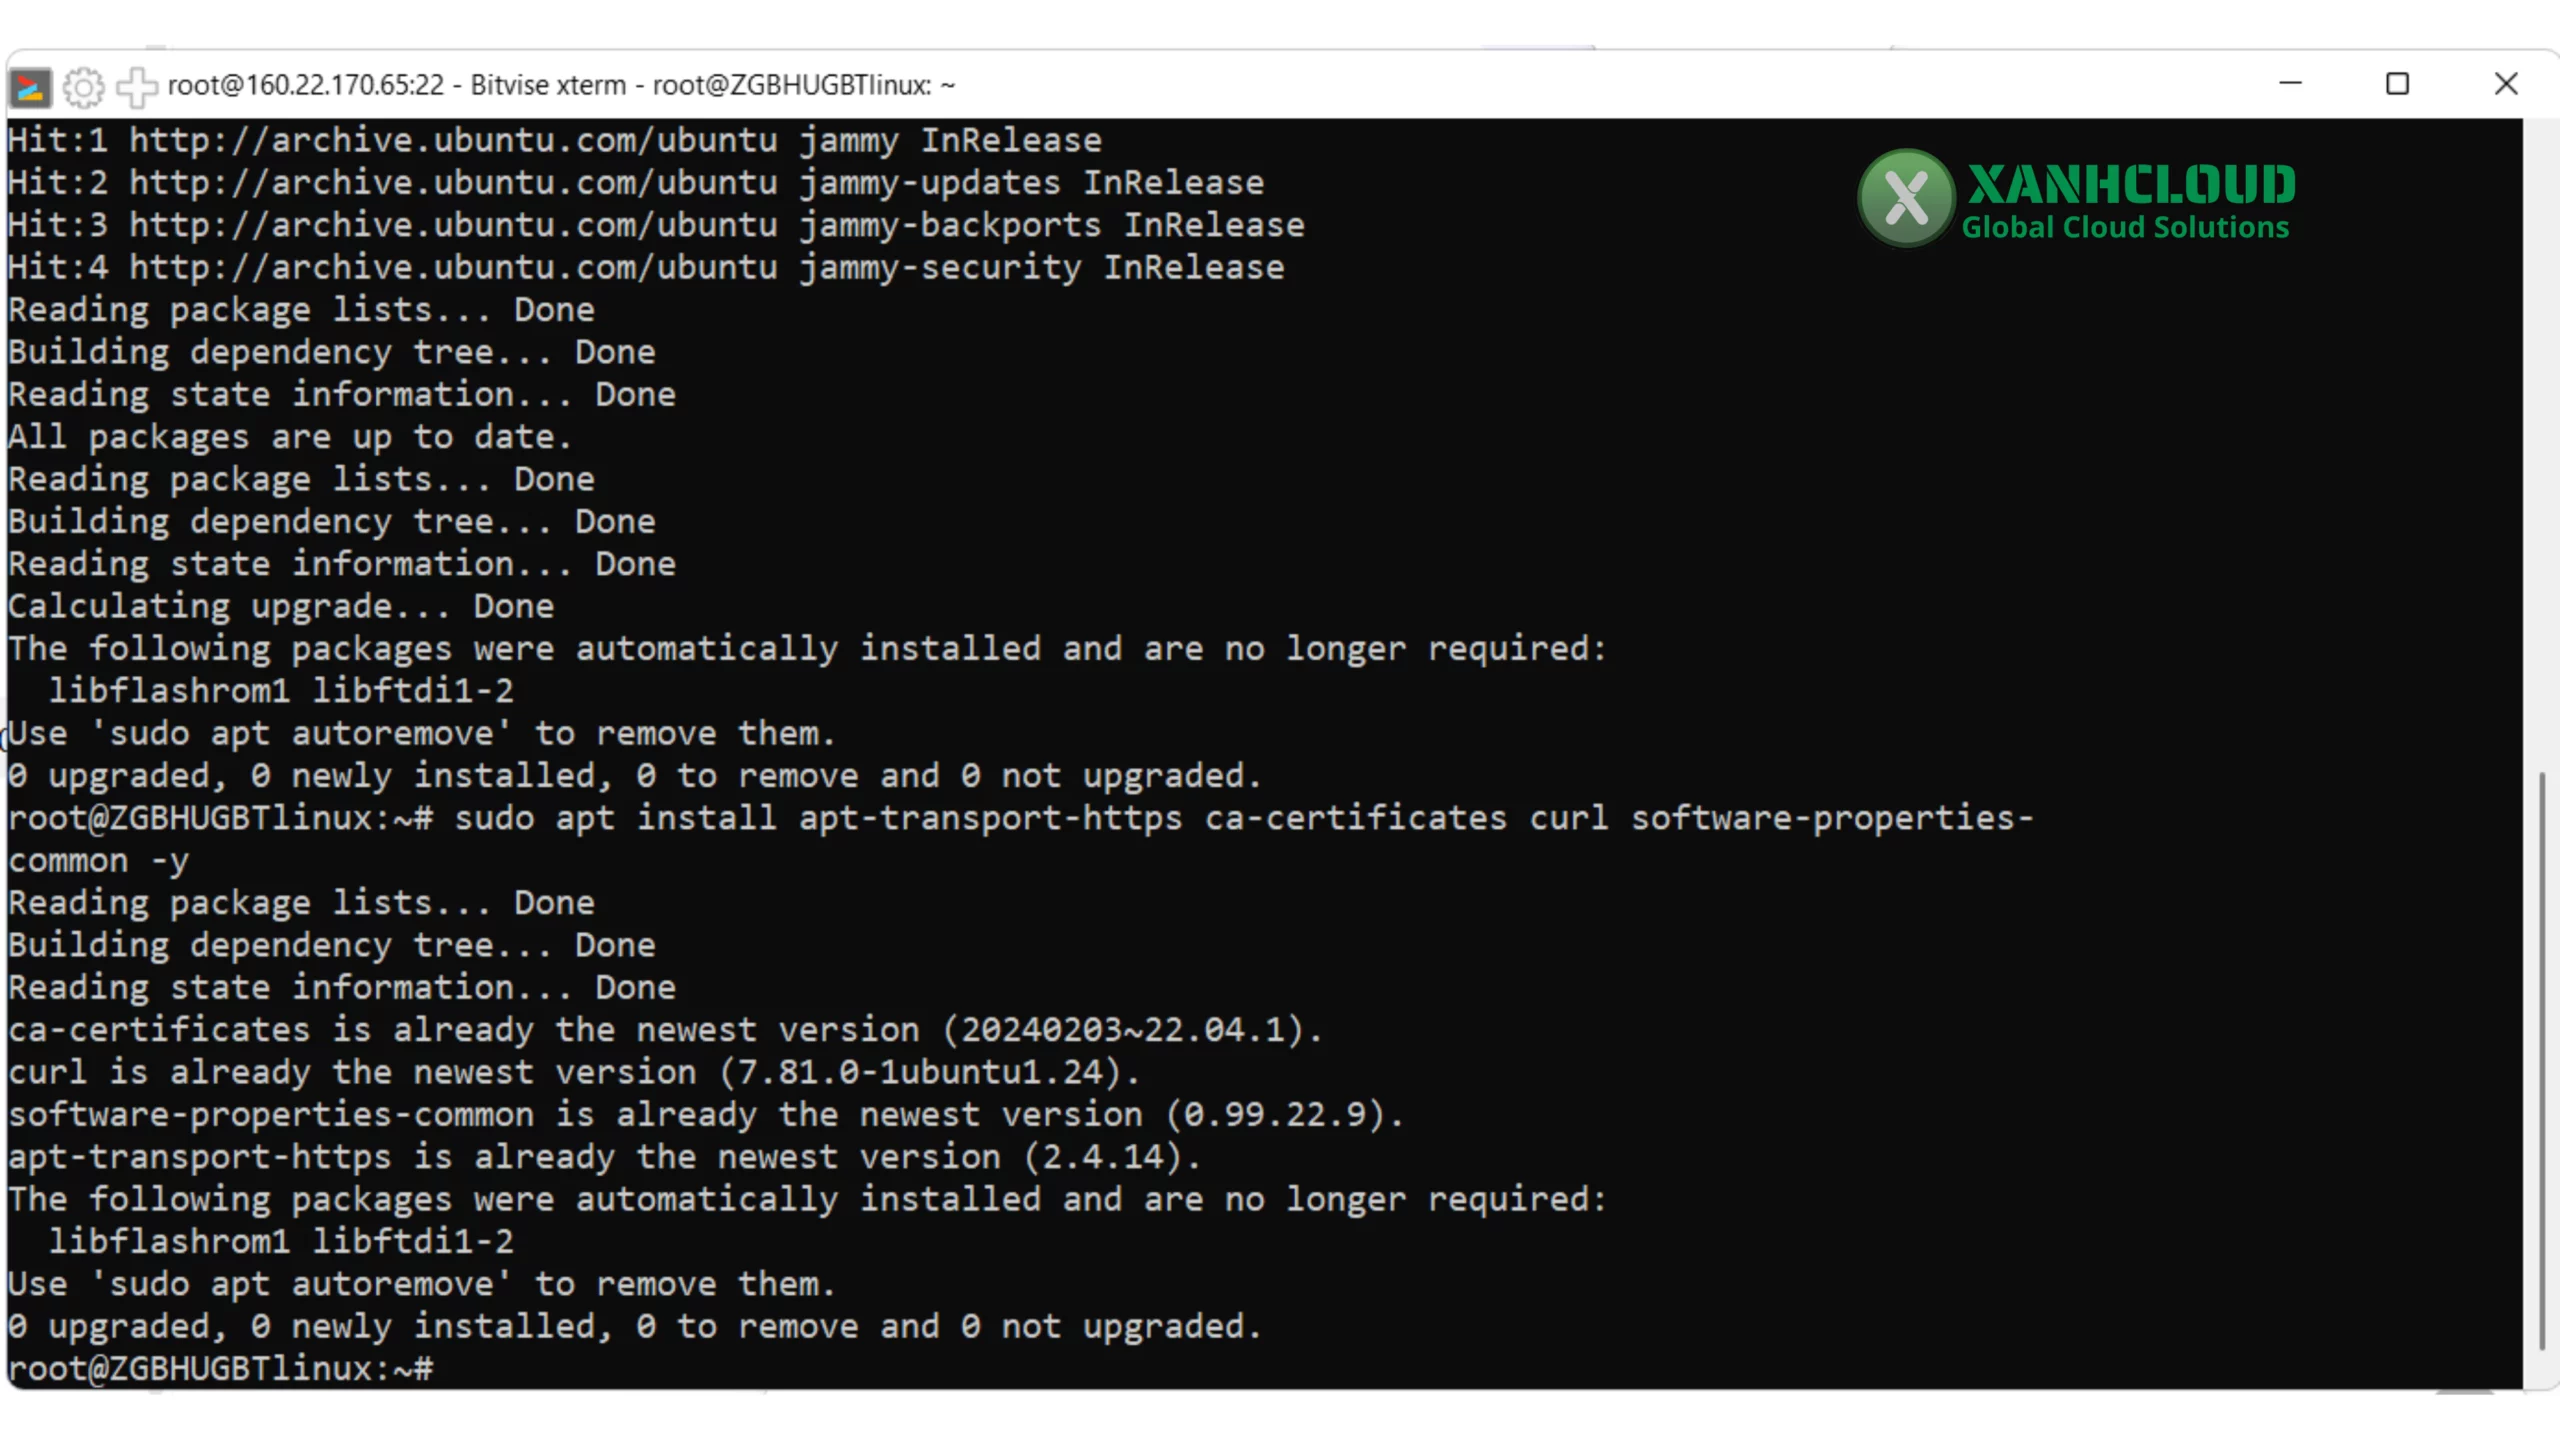Click the line ending 'jammy-security InRelease'
2560x1440 pixels.
point(646,267)
